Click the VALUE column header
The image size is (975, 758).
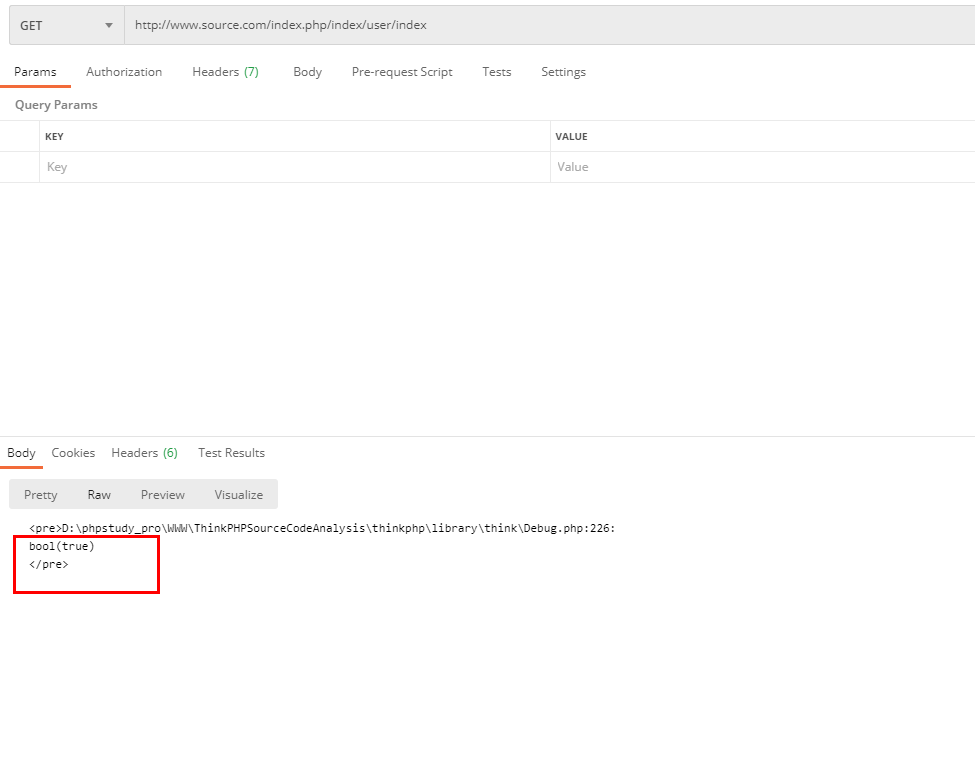tap(571, 137)
